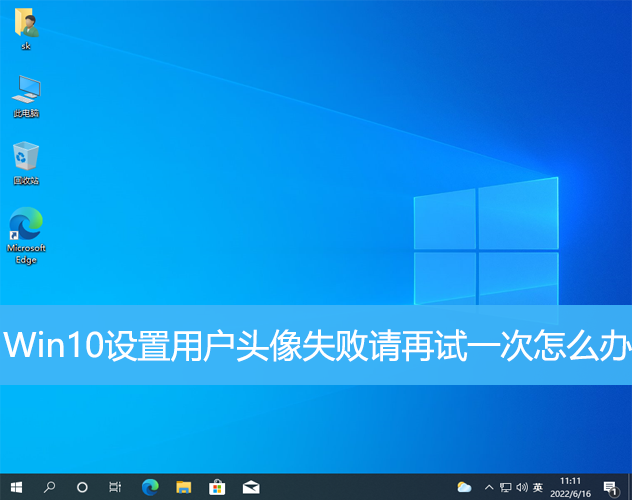
Task: Open Microsoft Store from the taskbar
Action: click(217, 487)
